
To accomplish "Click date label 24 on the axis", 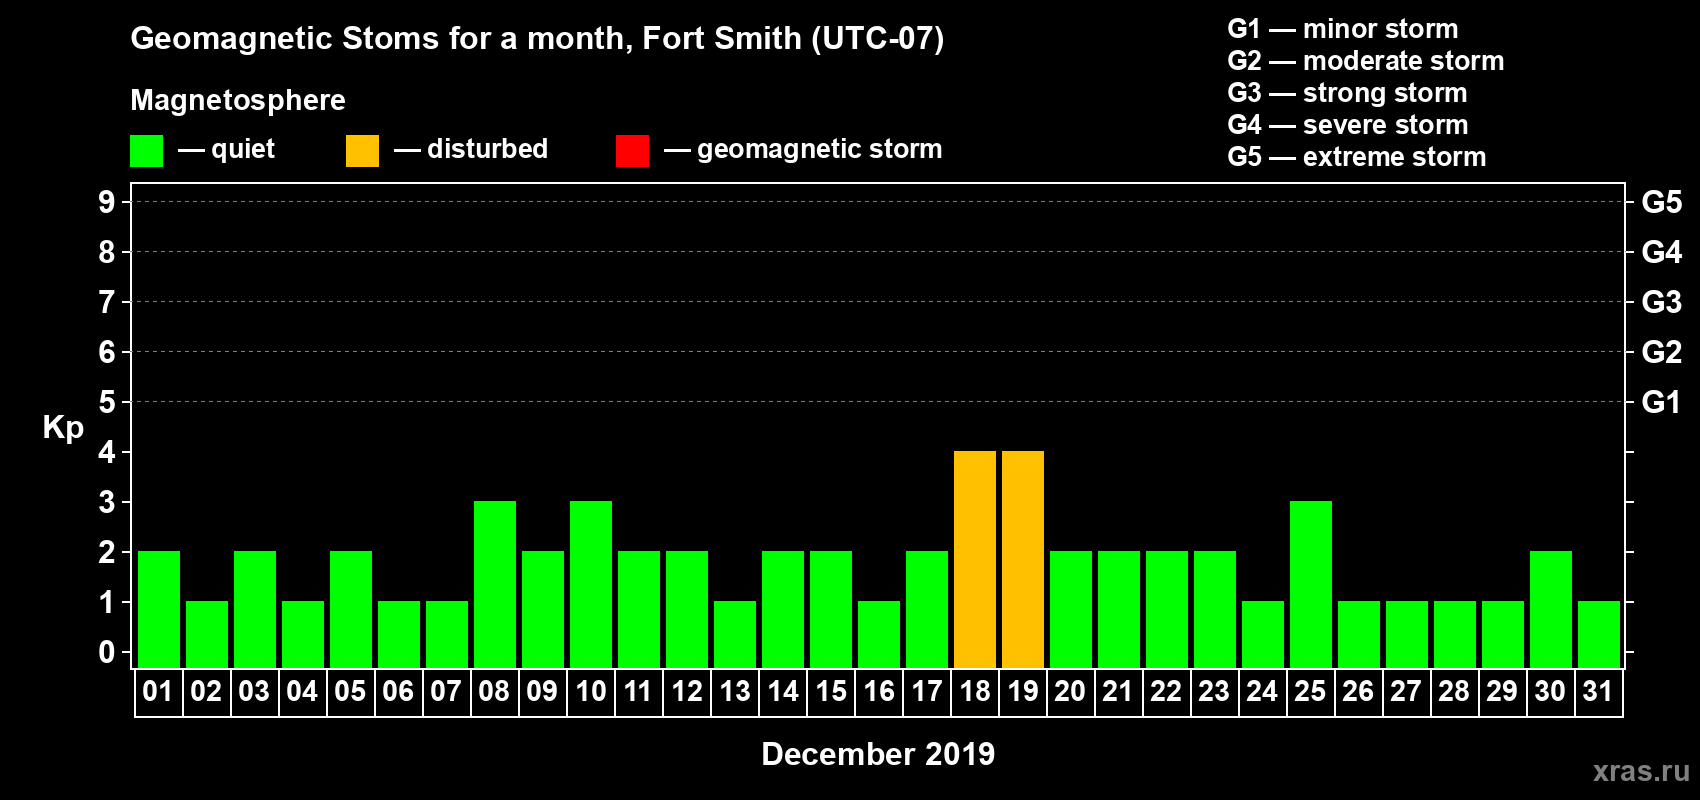I will pyautogui.click(x=1262, y=692).
